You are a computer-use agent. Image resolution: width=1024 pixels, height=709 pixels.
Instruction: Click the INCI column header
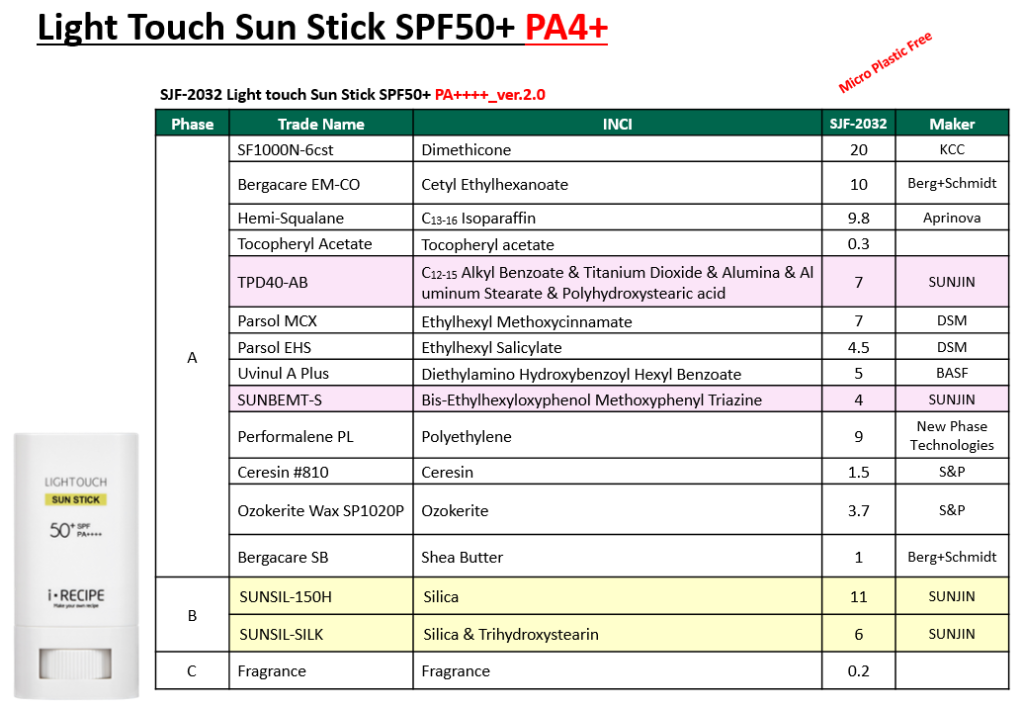(x=617, y=124)
